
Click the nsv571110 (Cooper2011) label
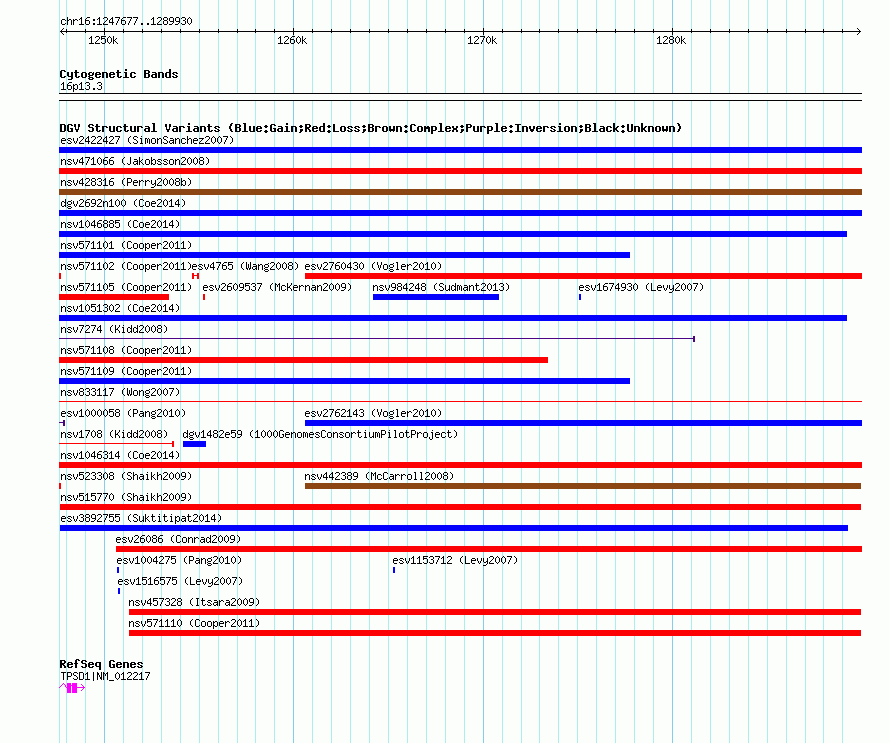click(x=194, y=623)
